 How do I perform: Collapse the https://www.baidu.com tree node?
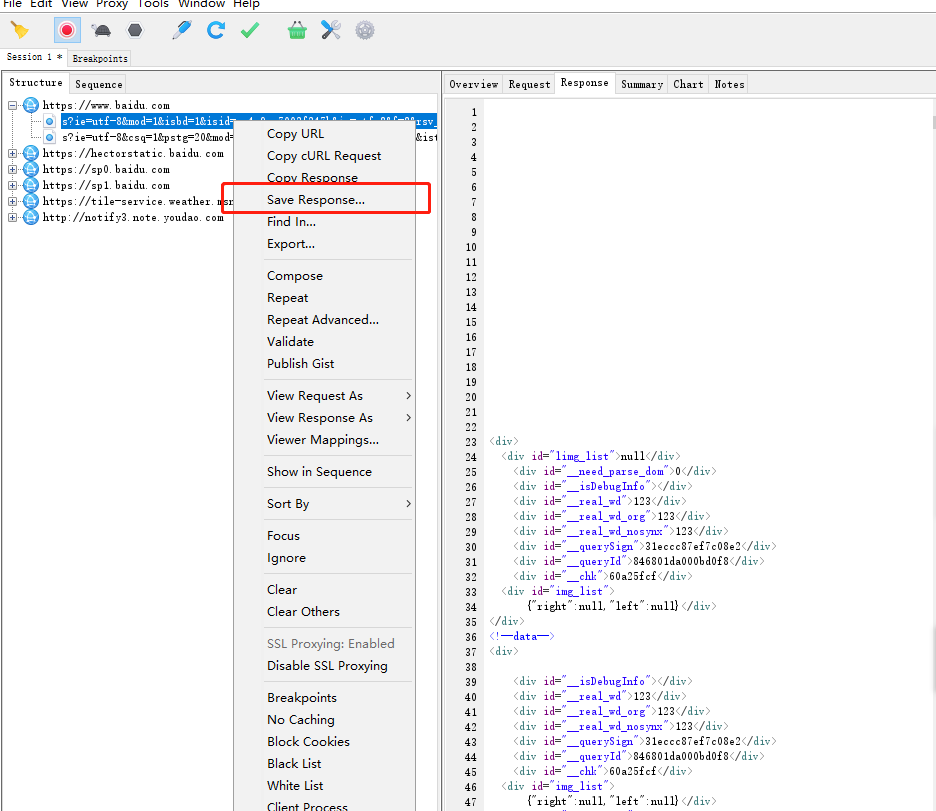point(13,106)
